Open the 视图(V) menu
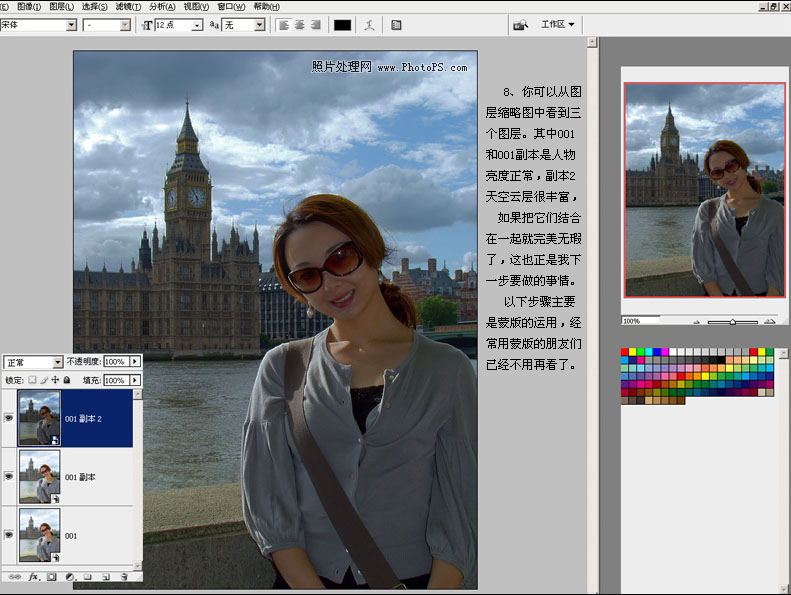This screenshot has height=595, width=791. 196,7
